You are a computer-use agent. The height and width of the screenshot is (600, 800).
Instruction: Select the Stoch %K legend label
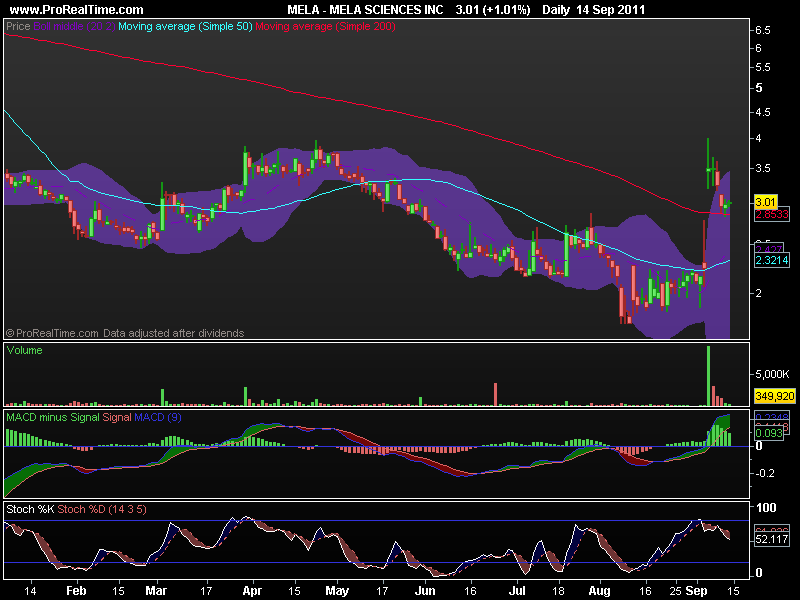(30, 509)
